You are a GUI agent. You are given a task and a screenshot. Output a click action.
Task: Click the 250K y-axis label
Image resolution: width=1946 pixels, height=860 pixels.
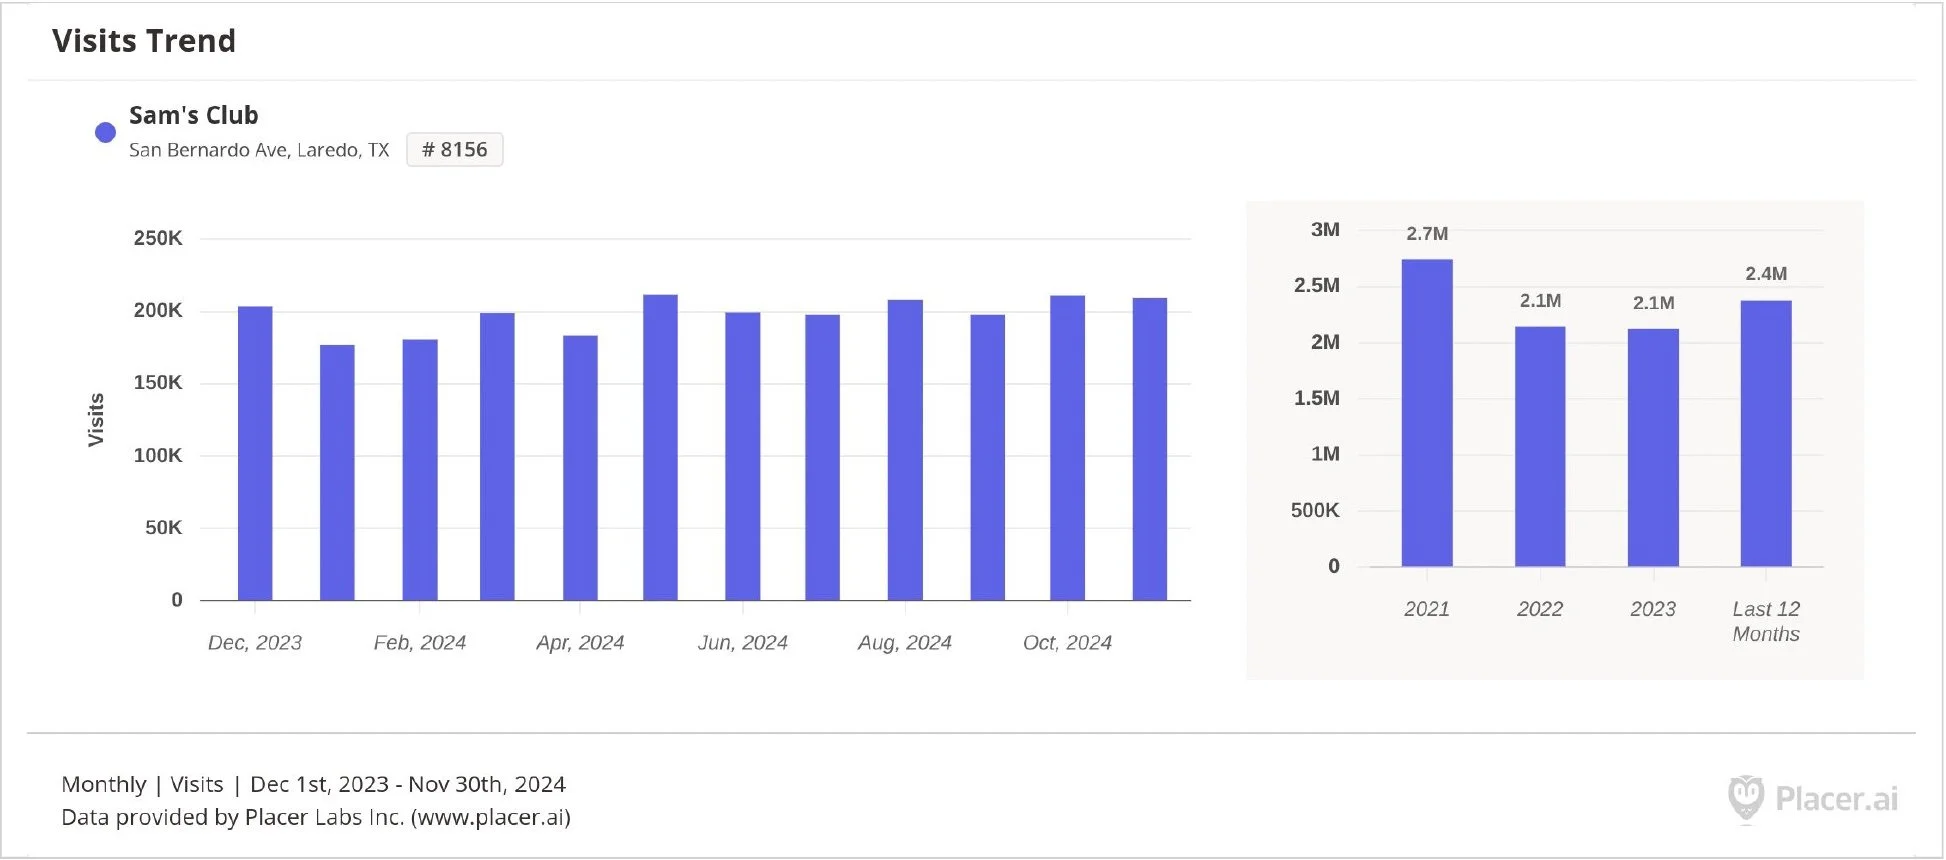(158, 238)
